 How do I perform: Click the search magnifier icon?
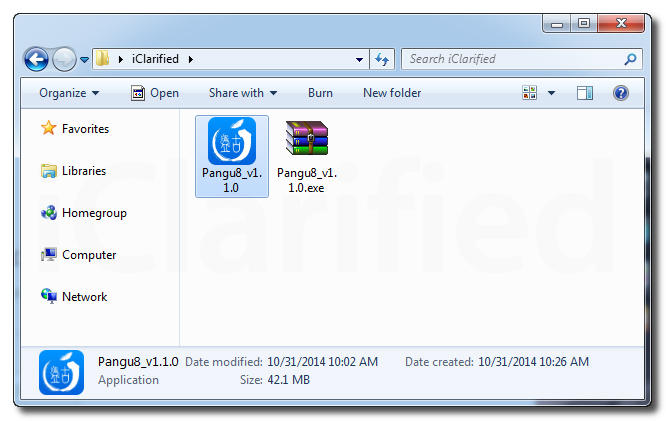[630, 59]
